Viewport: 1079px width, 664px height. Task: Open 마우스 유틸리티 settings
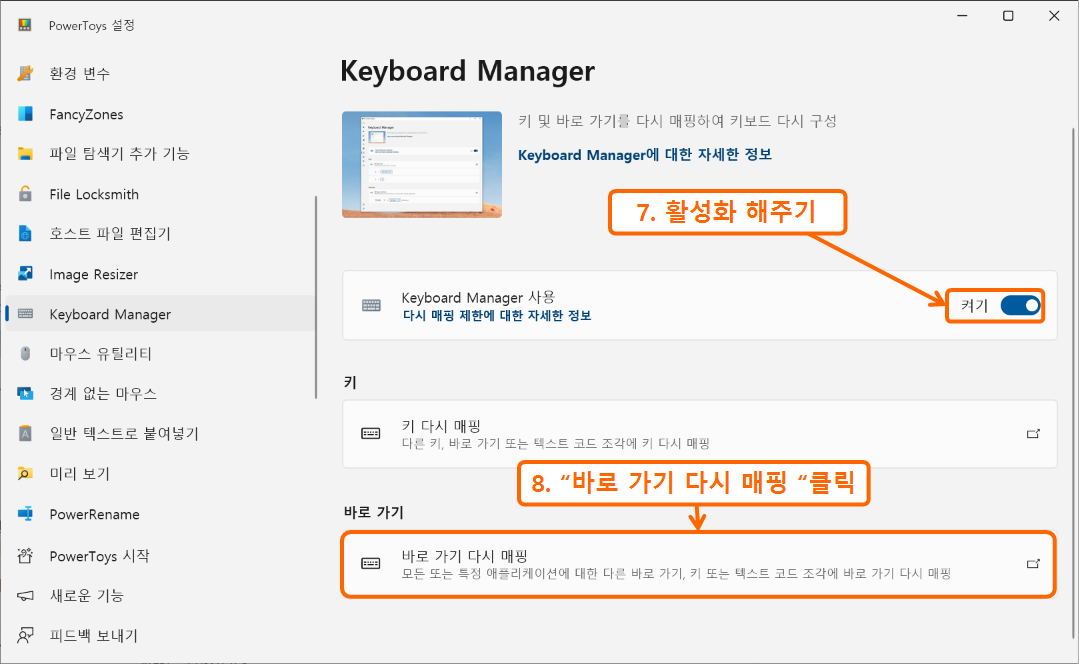(95, 354)
